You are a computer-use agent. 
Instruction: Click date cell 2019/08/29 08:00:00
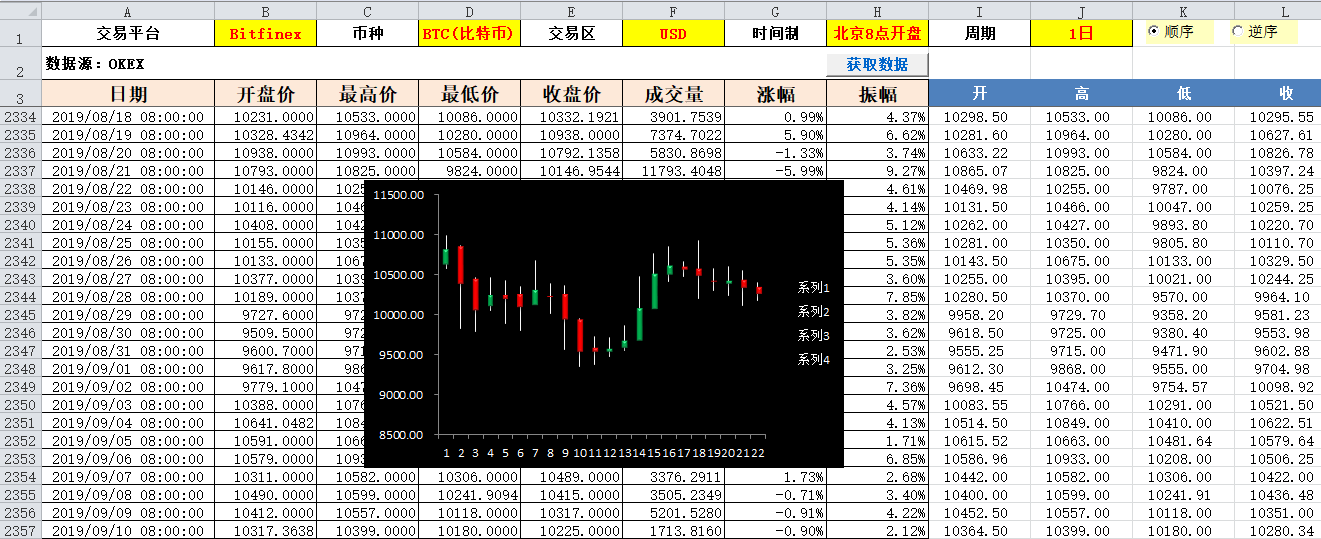coord(128,315)
